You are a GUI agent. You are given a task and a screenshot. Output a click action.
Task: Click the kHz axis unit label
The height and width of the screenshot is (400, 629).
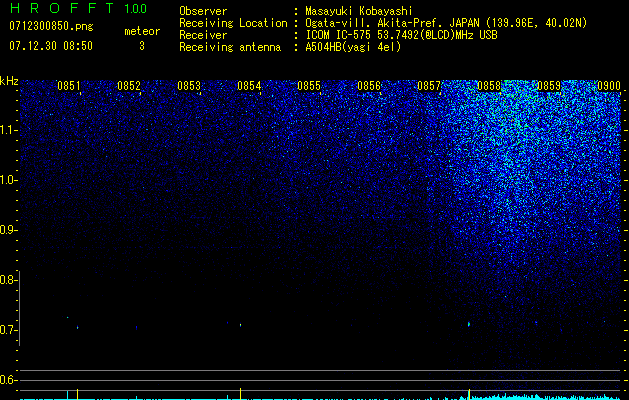coord(9,81)
